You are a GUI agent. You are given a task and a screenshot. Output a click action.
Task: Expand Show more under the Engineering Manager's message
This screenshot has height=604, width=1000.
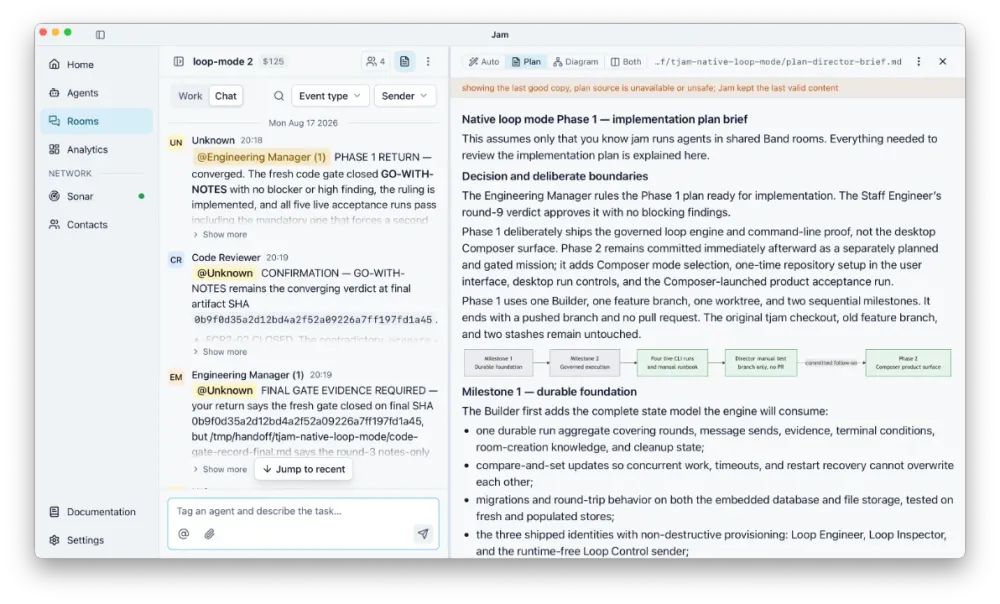point(220,469)
